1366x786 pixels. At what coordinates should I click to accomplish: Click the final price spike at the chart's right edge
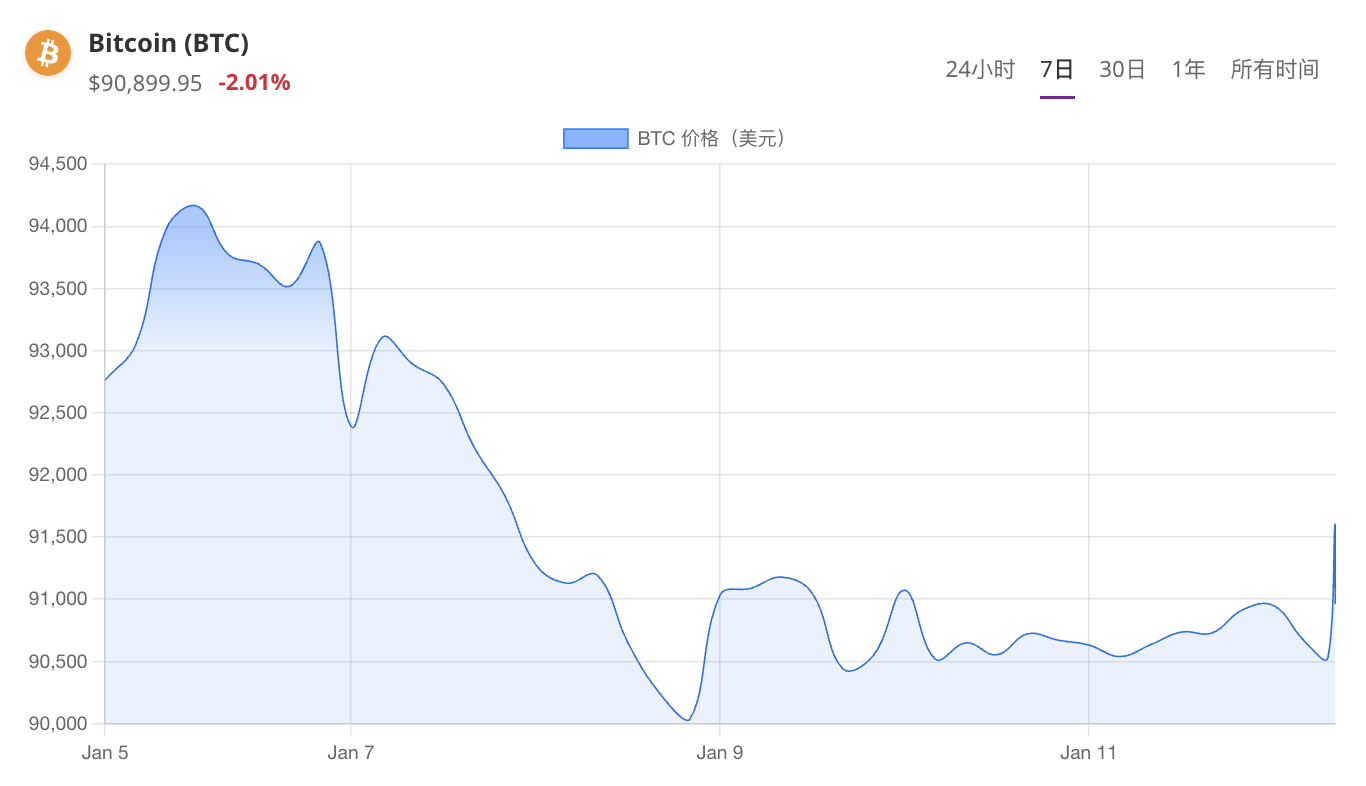tap(1334, 525)
